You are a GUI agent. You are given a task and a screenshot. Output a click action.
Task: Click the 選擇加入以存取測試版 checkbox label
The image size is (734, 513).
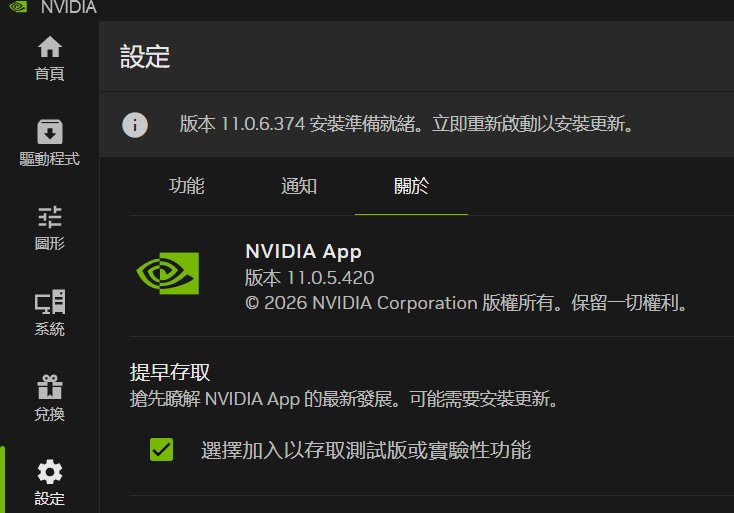pyautogui.click(x=366, y=450)
